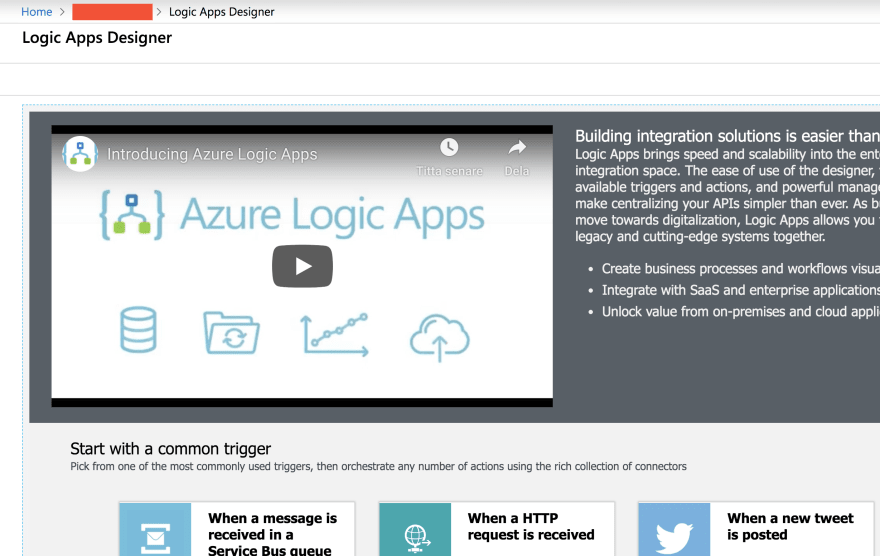Click the database cylinder graphic in video
Image resolution: width=880 pixels, height=556 pixels.
pyautogui.click(x=138, y=329)
